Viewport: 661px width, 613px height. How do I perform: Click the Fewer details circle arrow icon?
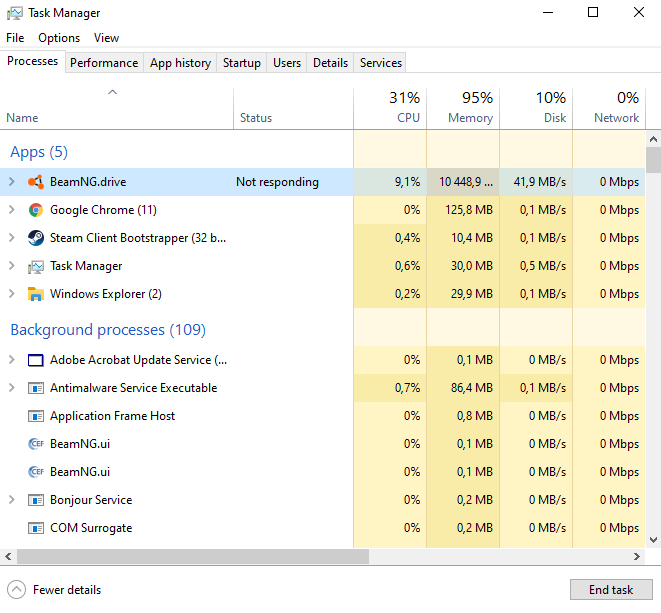(x=16, y=590)
